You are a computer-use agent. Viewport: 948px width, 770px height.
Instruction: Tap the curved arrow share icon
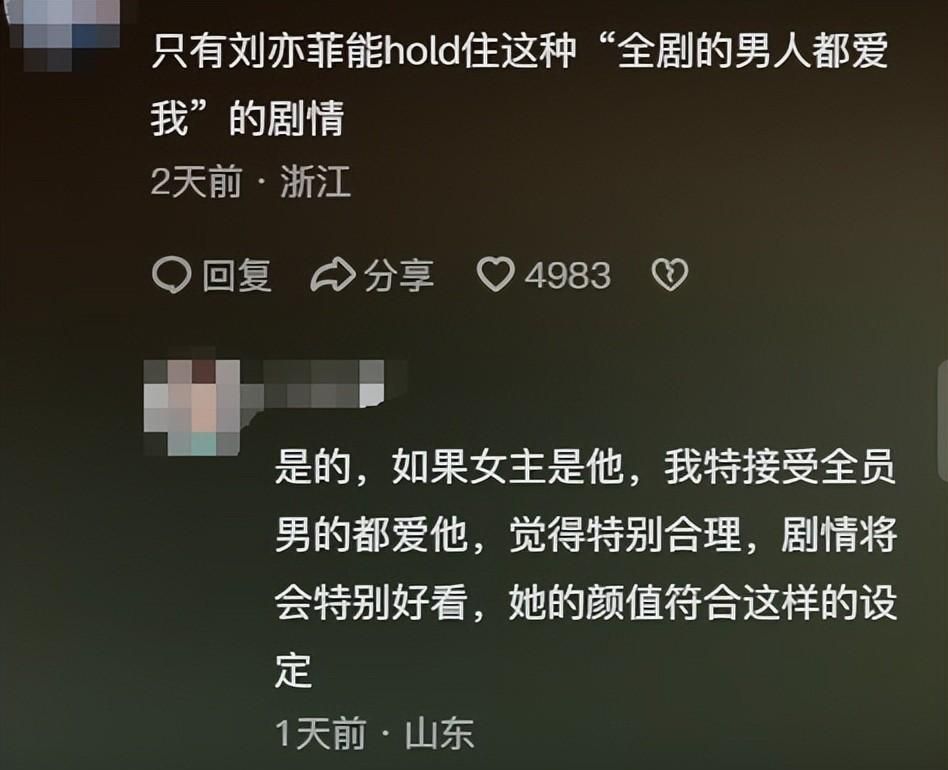[x=333, y=276]
